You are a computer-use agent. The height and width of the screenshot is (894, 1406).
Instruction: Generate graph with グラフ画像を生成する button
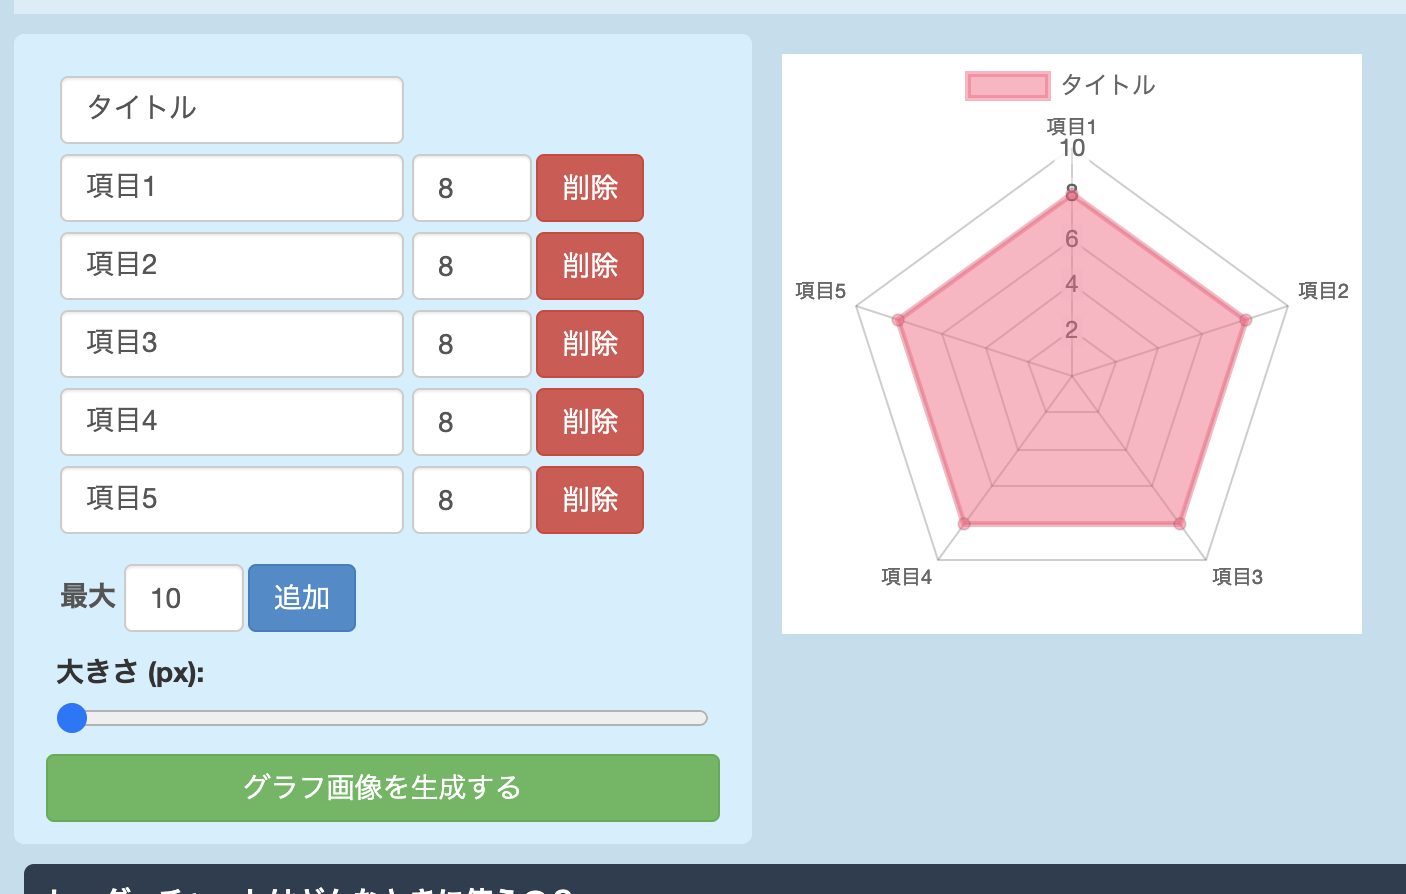click(382, 788)
